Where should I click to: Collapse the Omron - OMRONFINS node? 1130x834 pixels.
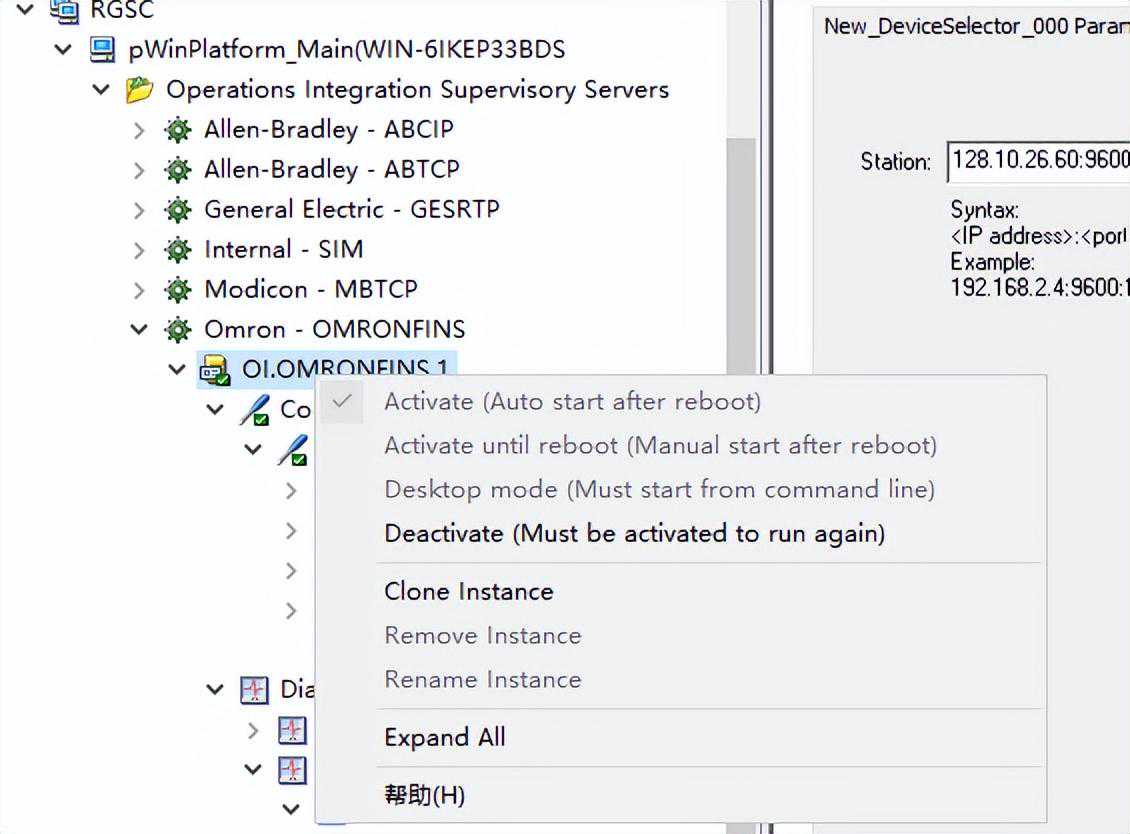tap(139, 330)
